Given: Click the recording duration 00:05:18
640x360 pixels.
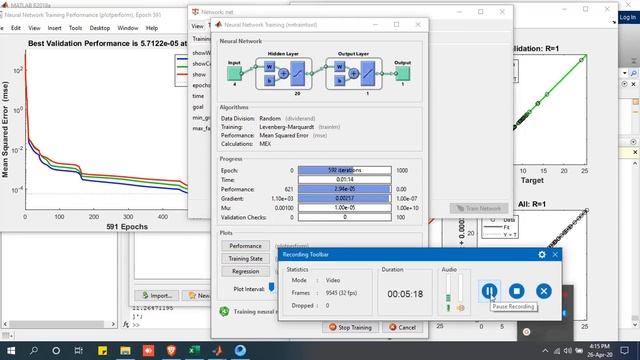Looking at the screenshot, I should click(x=405, y=294).
